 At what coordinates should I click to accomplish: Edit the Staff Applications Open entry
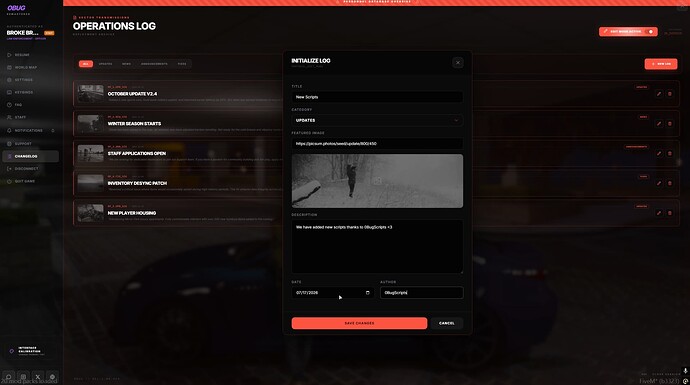[x=659, y=153]
